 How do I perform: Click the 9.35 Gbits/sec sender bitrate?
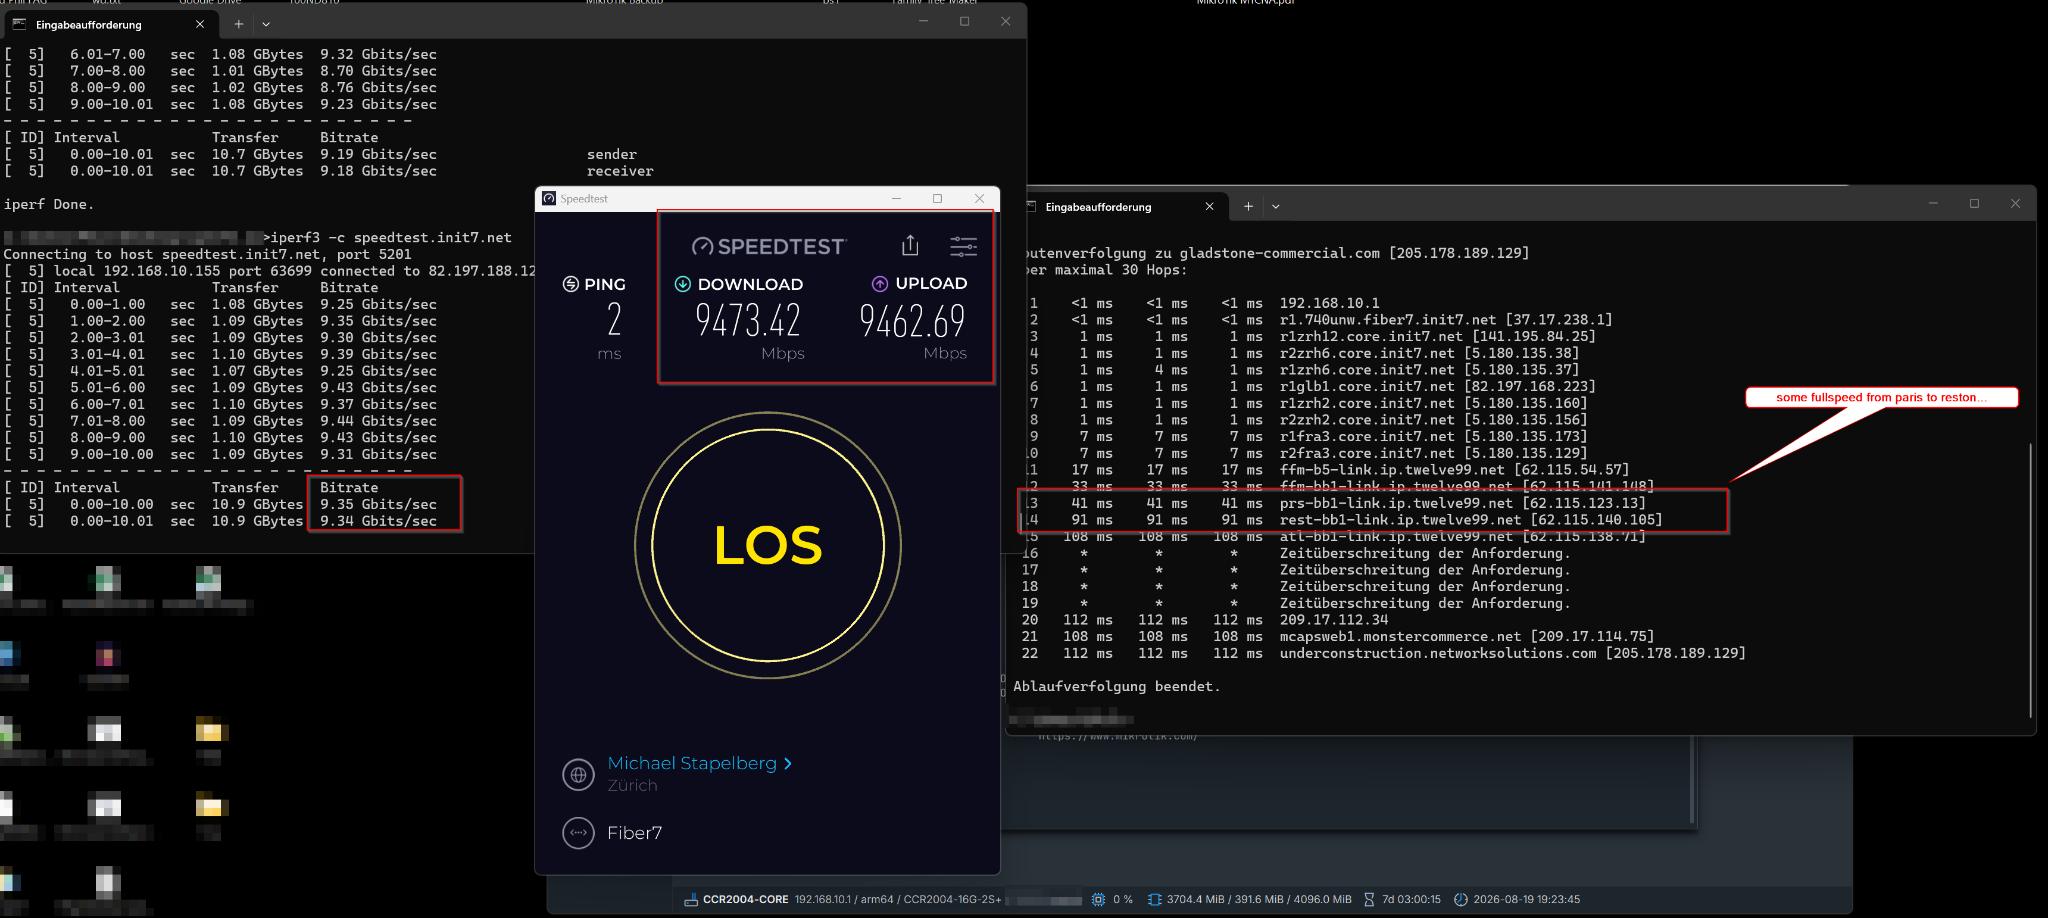(378, 504)
